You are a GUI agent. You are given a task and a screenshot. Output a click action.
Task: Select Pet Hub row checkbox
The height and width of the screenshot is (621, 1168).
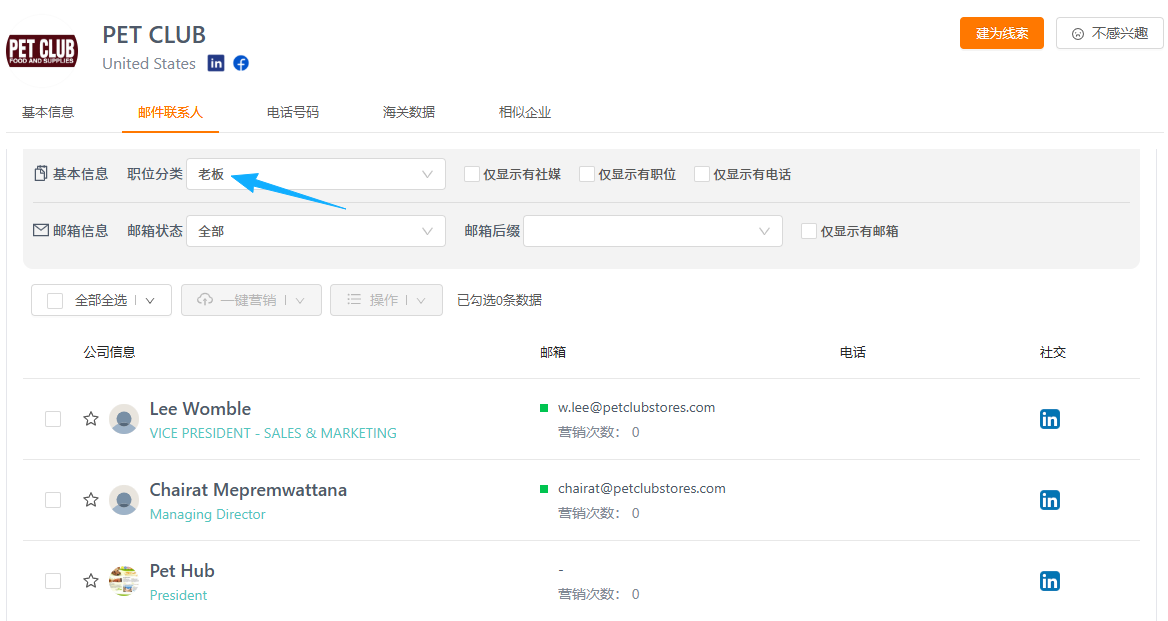[53, 581]
